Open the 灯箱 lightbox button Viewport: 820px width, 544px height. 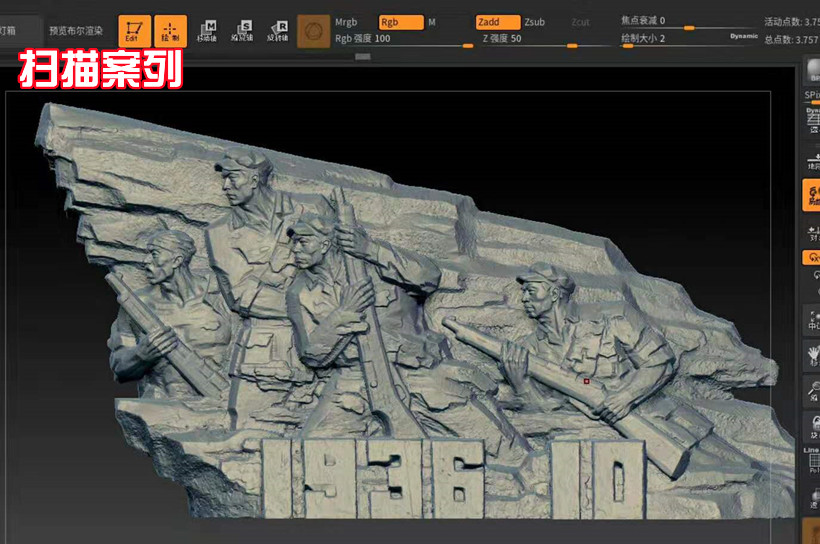pyautogui.click(x=12, y=30)
